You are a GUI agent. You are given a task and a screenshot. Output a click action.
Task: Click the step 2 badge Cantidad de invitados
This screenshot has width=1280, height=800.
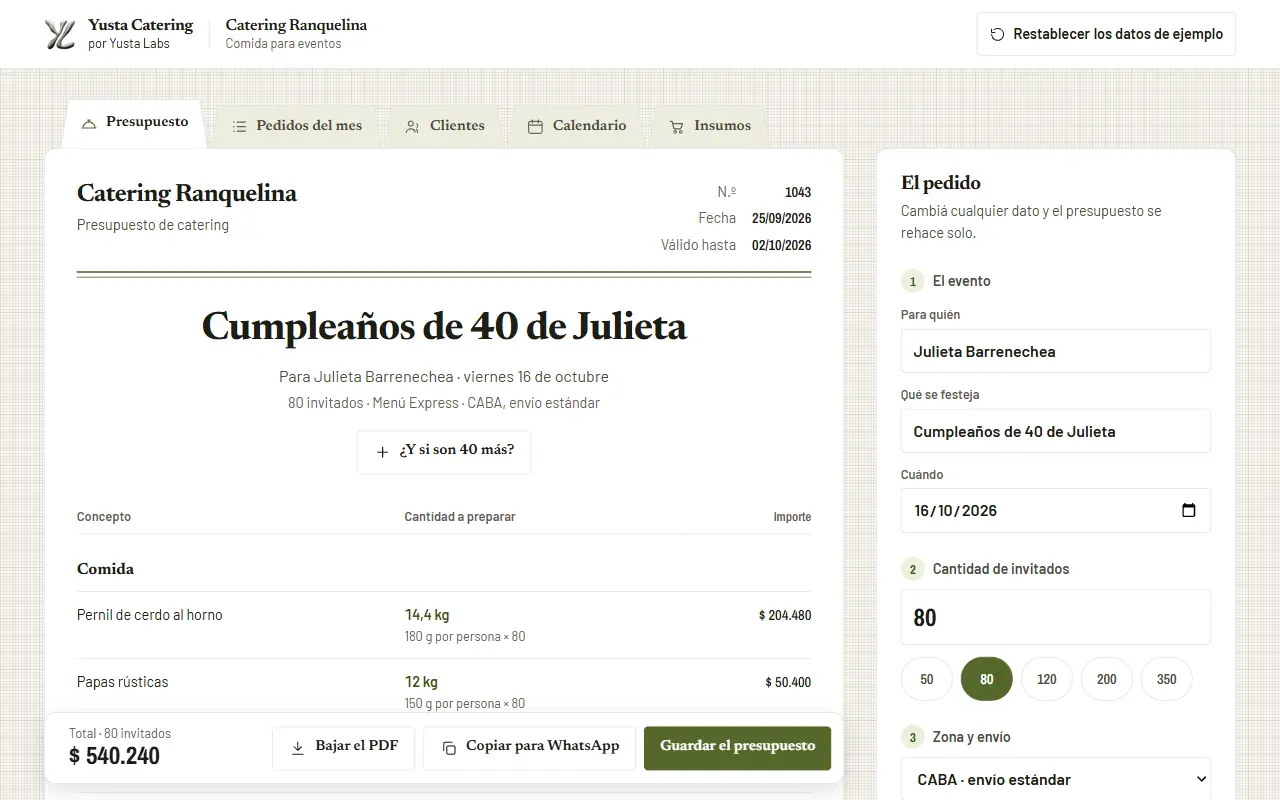[912, 569]
